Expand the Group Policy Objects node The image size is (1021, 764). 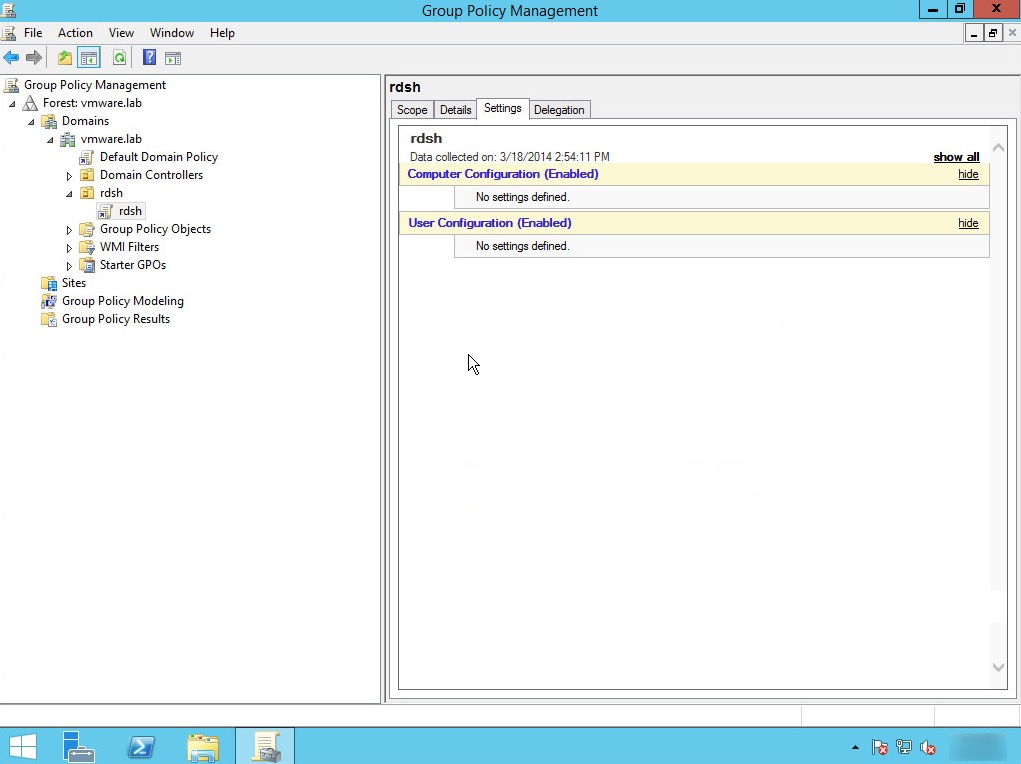68,229
